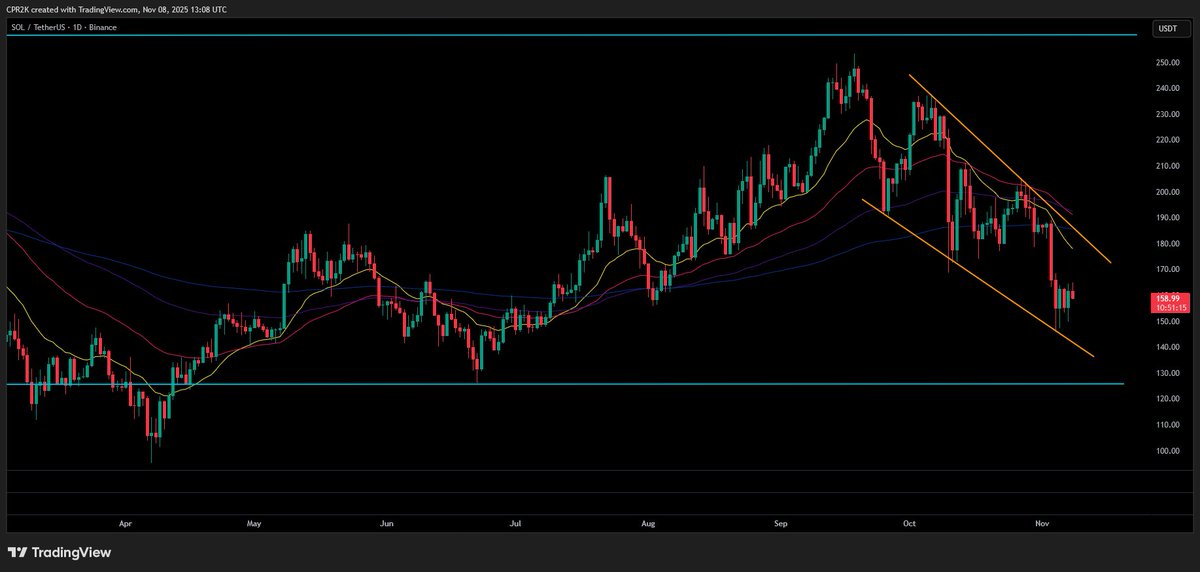Click the 170.00 price axis label
The image size is (1200, 572).
click(1168, 269)
